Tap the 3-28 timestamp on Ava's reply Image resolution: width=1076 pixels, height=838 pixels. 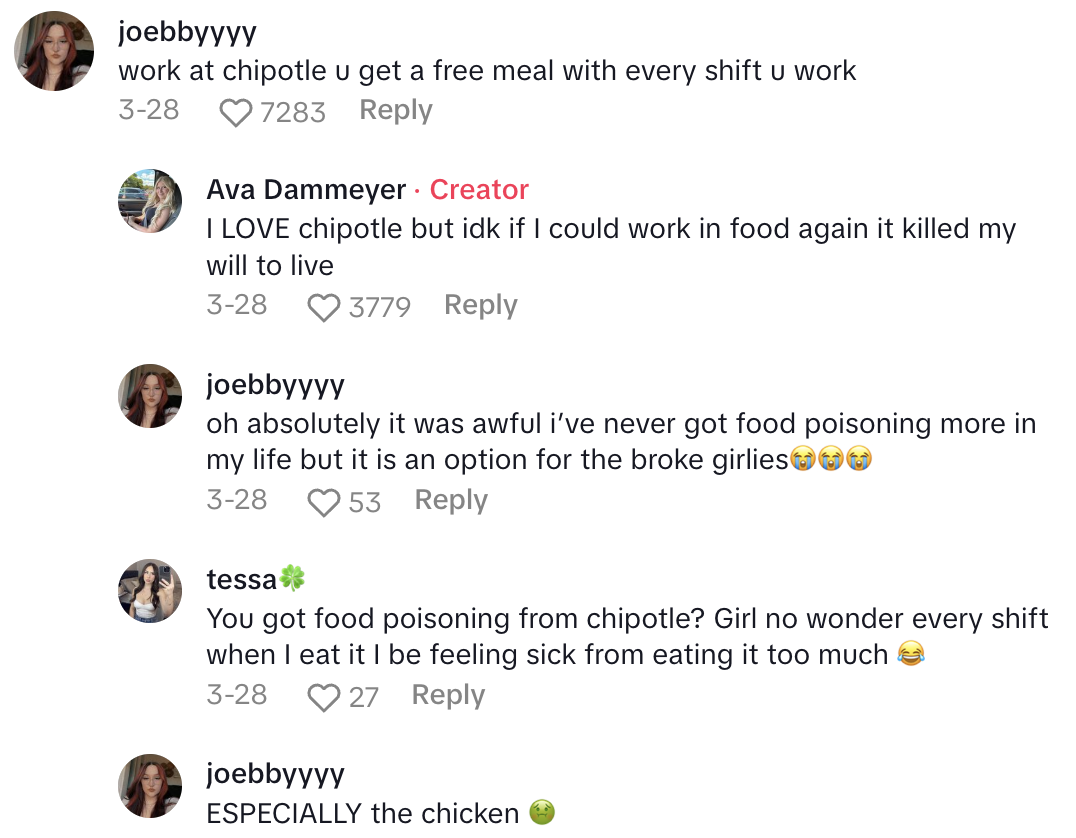[237, 304]
